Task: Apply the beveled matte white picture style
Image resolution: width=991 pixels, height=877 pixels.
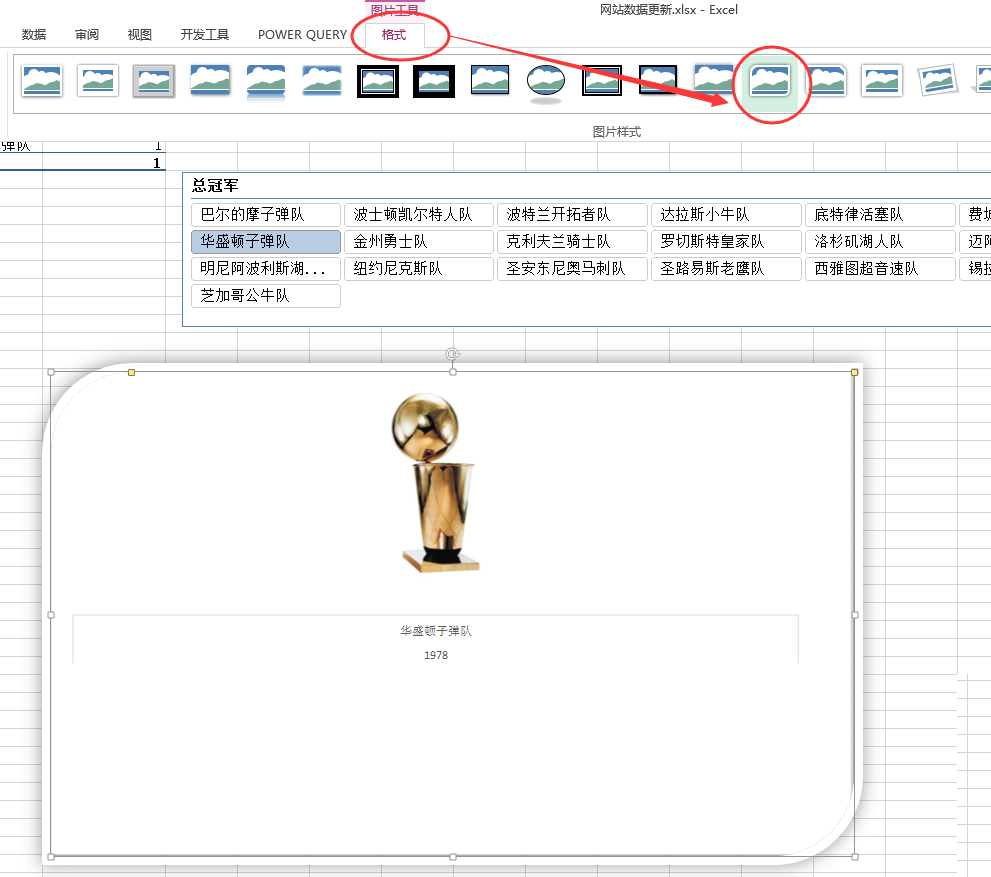Action: point(98,81)
